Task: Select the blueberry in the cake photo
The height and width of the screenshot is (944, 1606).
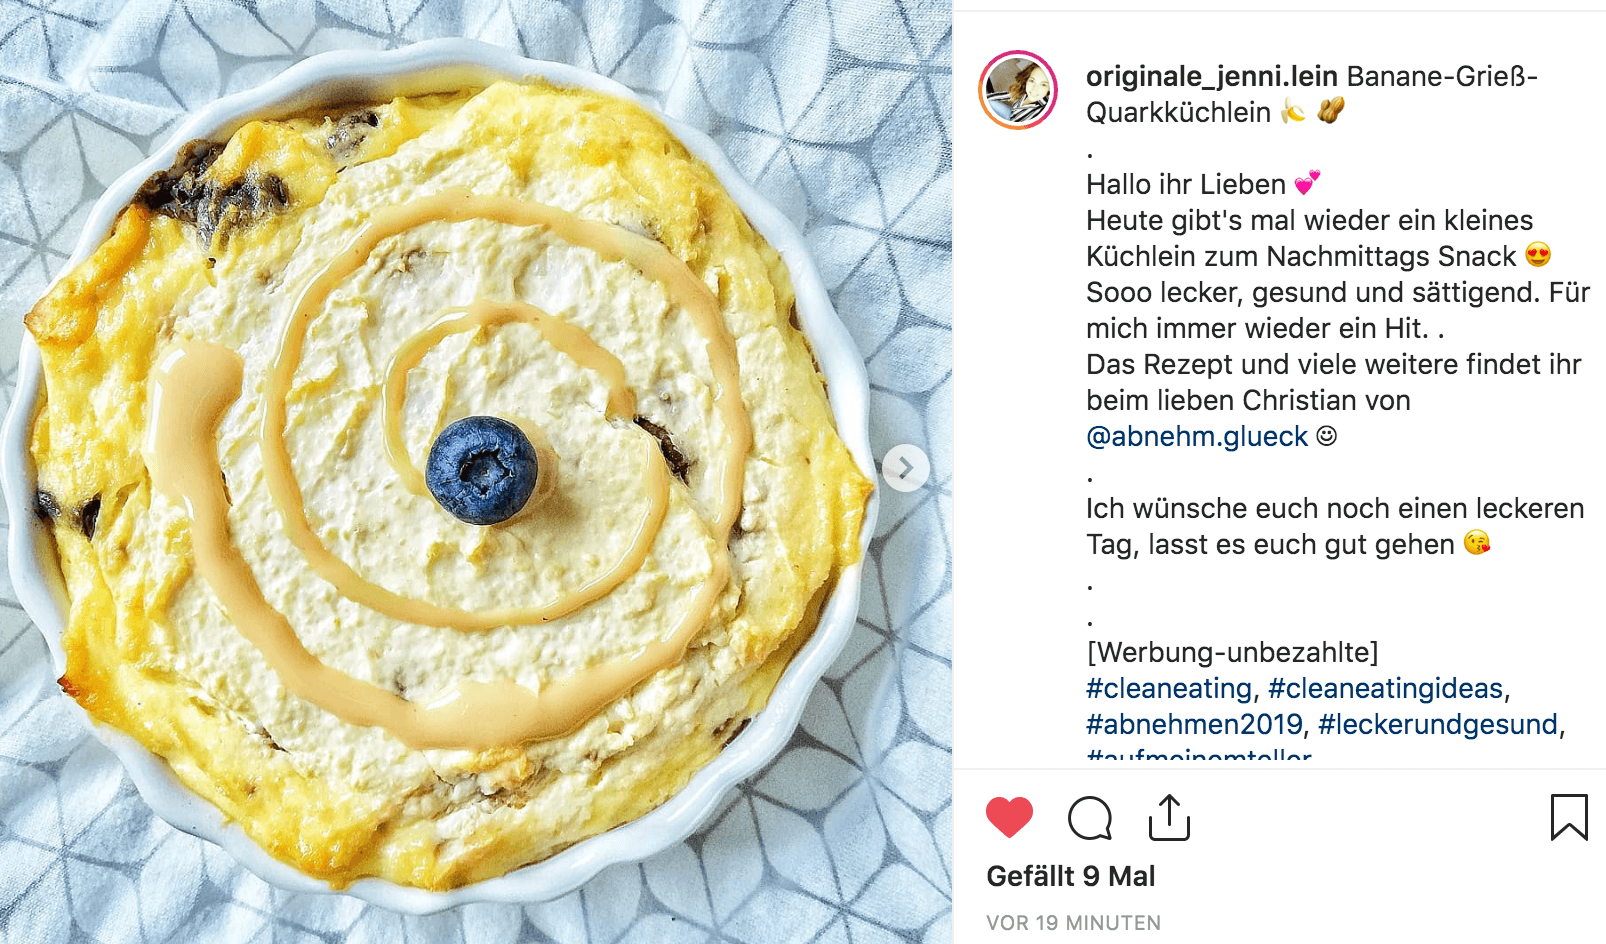Action: click(481, 470)
